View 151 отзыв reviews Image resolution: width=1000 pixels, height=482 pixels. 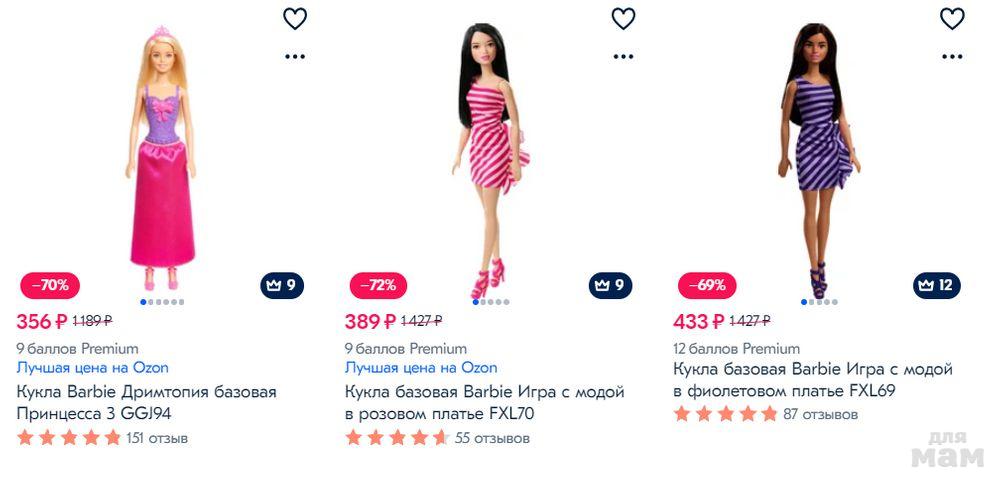(157, 438)
